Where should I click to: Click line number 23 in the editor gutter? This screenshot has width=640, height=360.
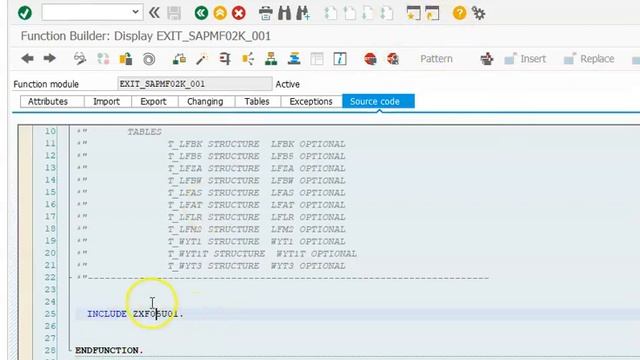(50, 289)
